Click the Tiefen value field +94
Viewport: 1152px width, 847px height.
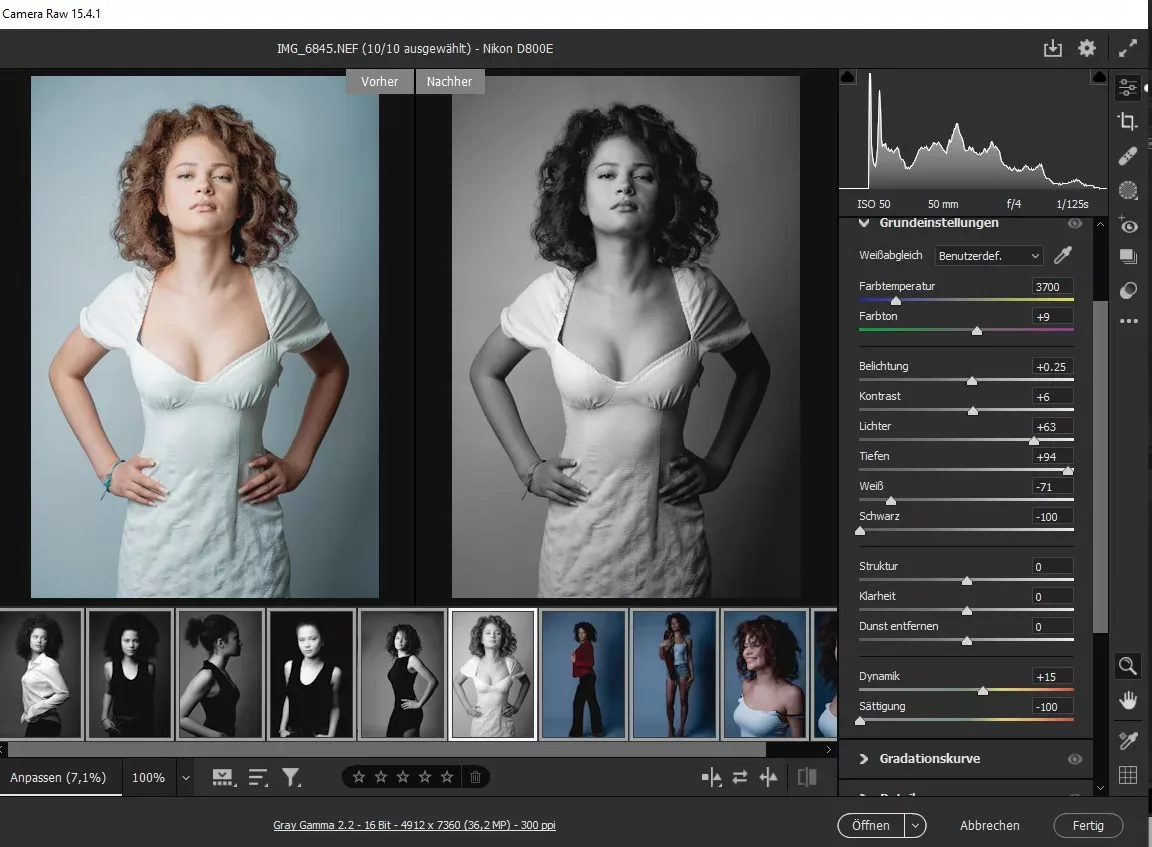point(1052,457)
